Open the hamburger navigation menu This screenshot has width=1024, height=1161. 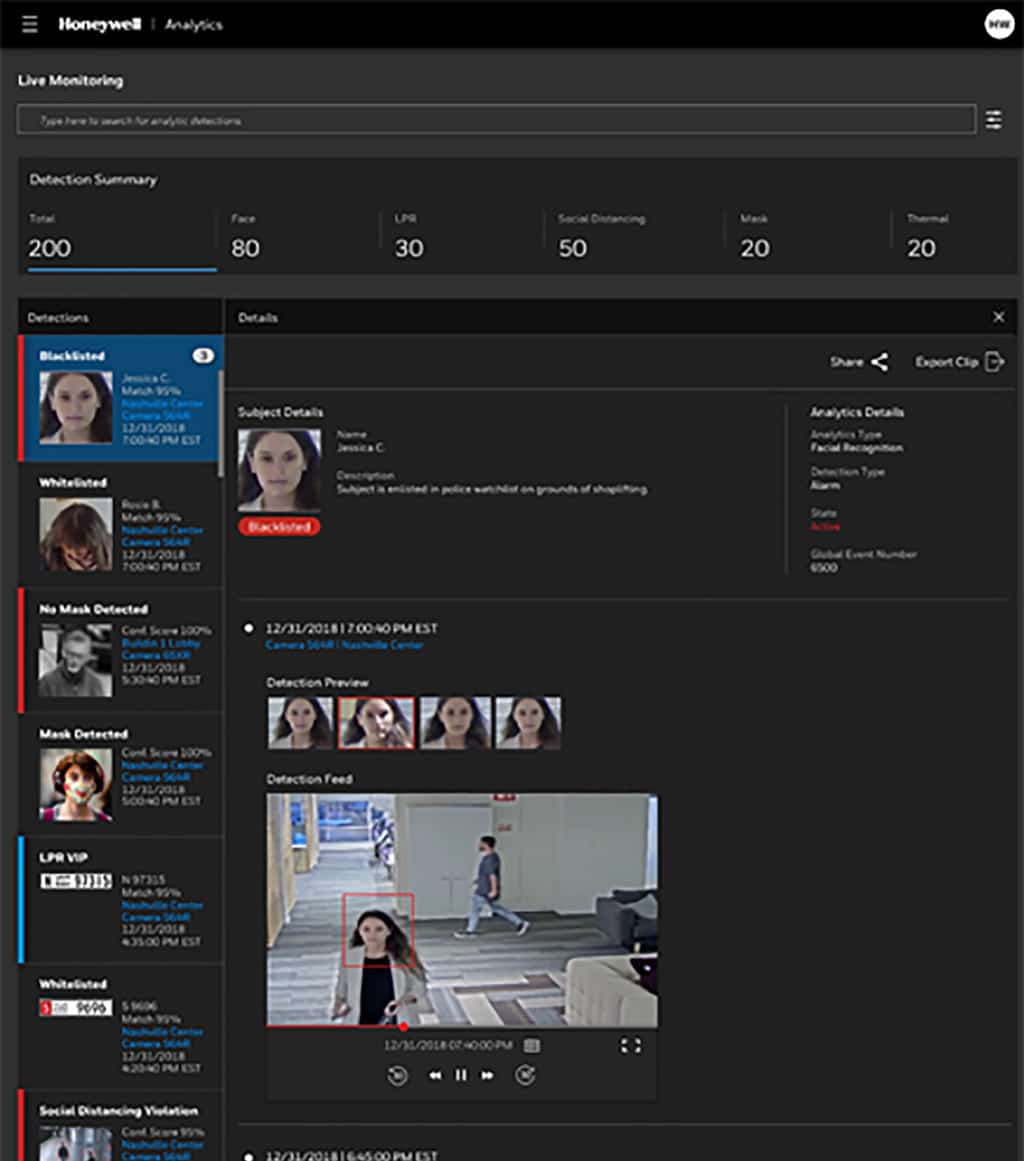pyautogui.click(x=29, y=24)
